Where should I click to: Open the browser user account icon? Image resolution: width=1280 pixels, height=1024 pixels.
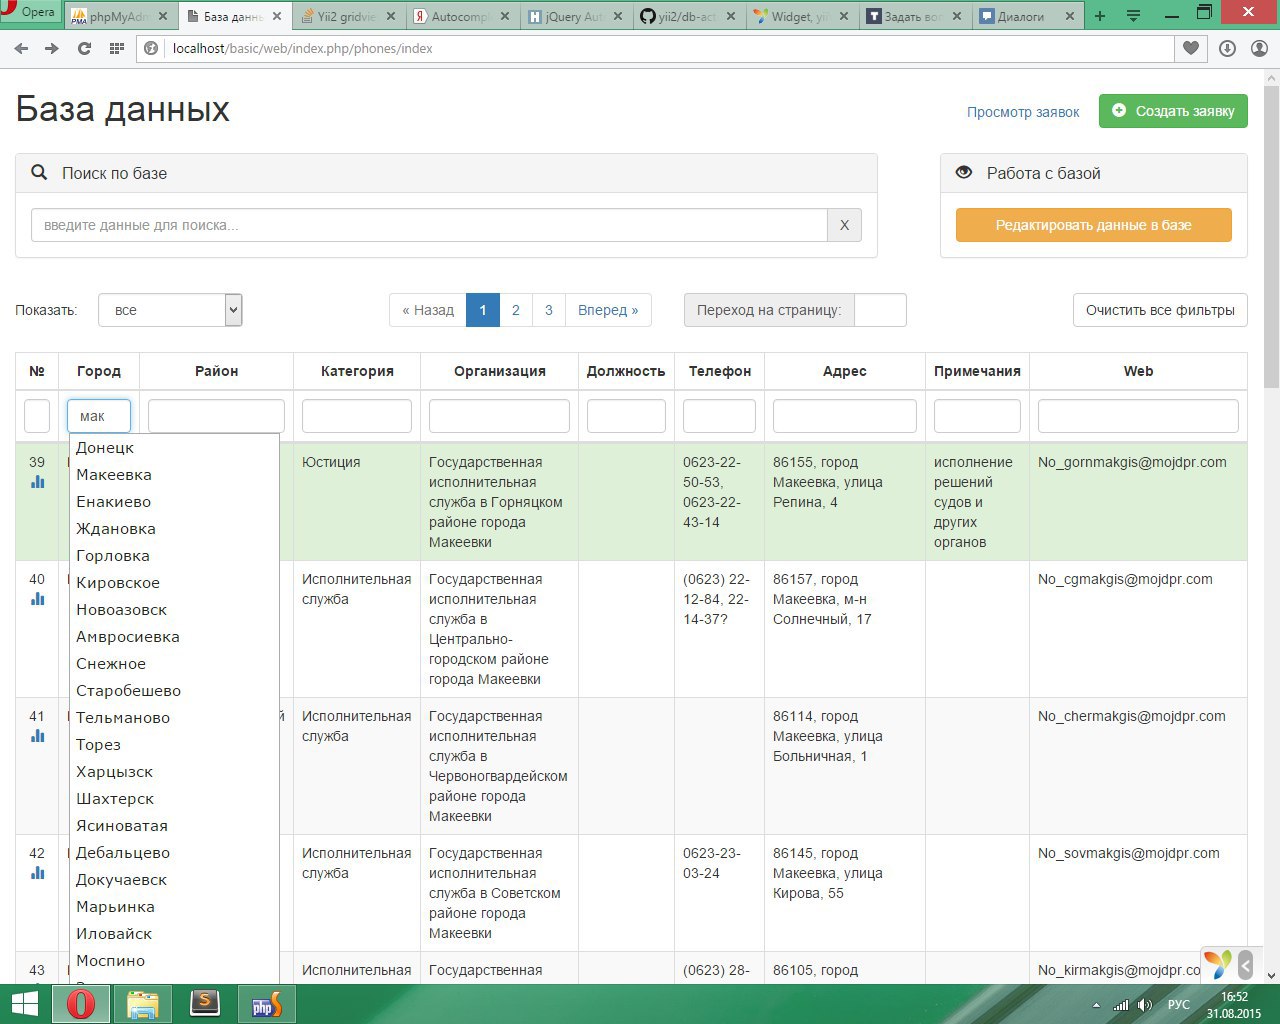pos(1259,48)
